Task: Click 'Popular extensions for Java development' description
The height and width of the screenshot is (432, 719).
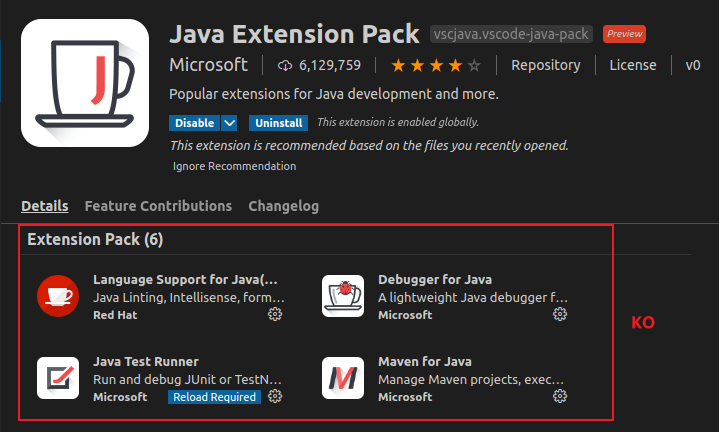Action: (x=334, y=94)
